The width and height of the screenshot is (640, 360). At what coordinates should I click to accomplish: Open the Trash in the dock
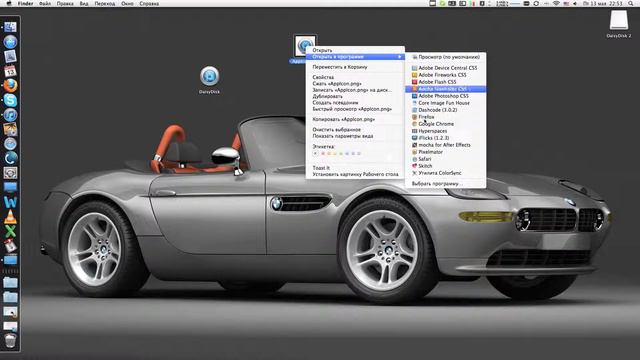click(10, 340)
